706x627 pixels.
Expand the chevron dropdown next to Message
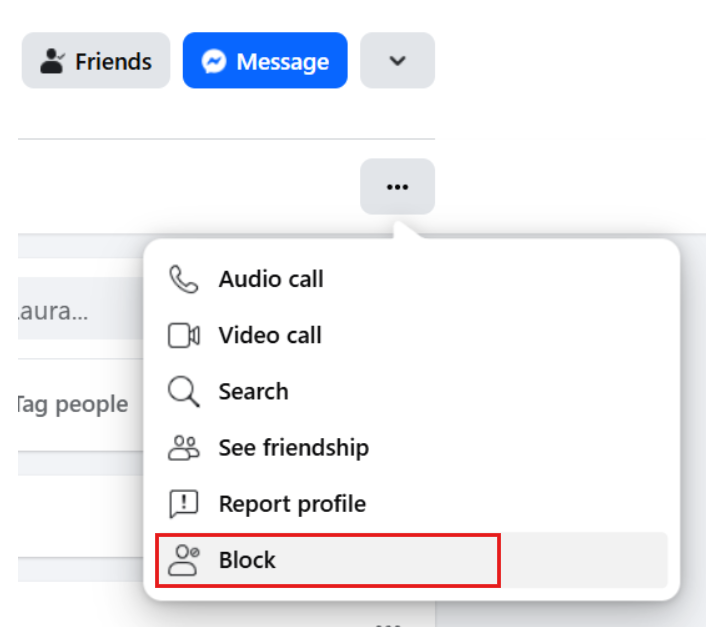pos(397,61)
